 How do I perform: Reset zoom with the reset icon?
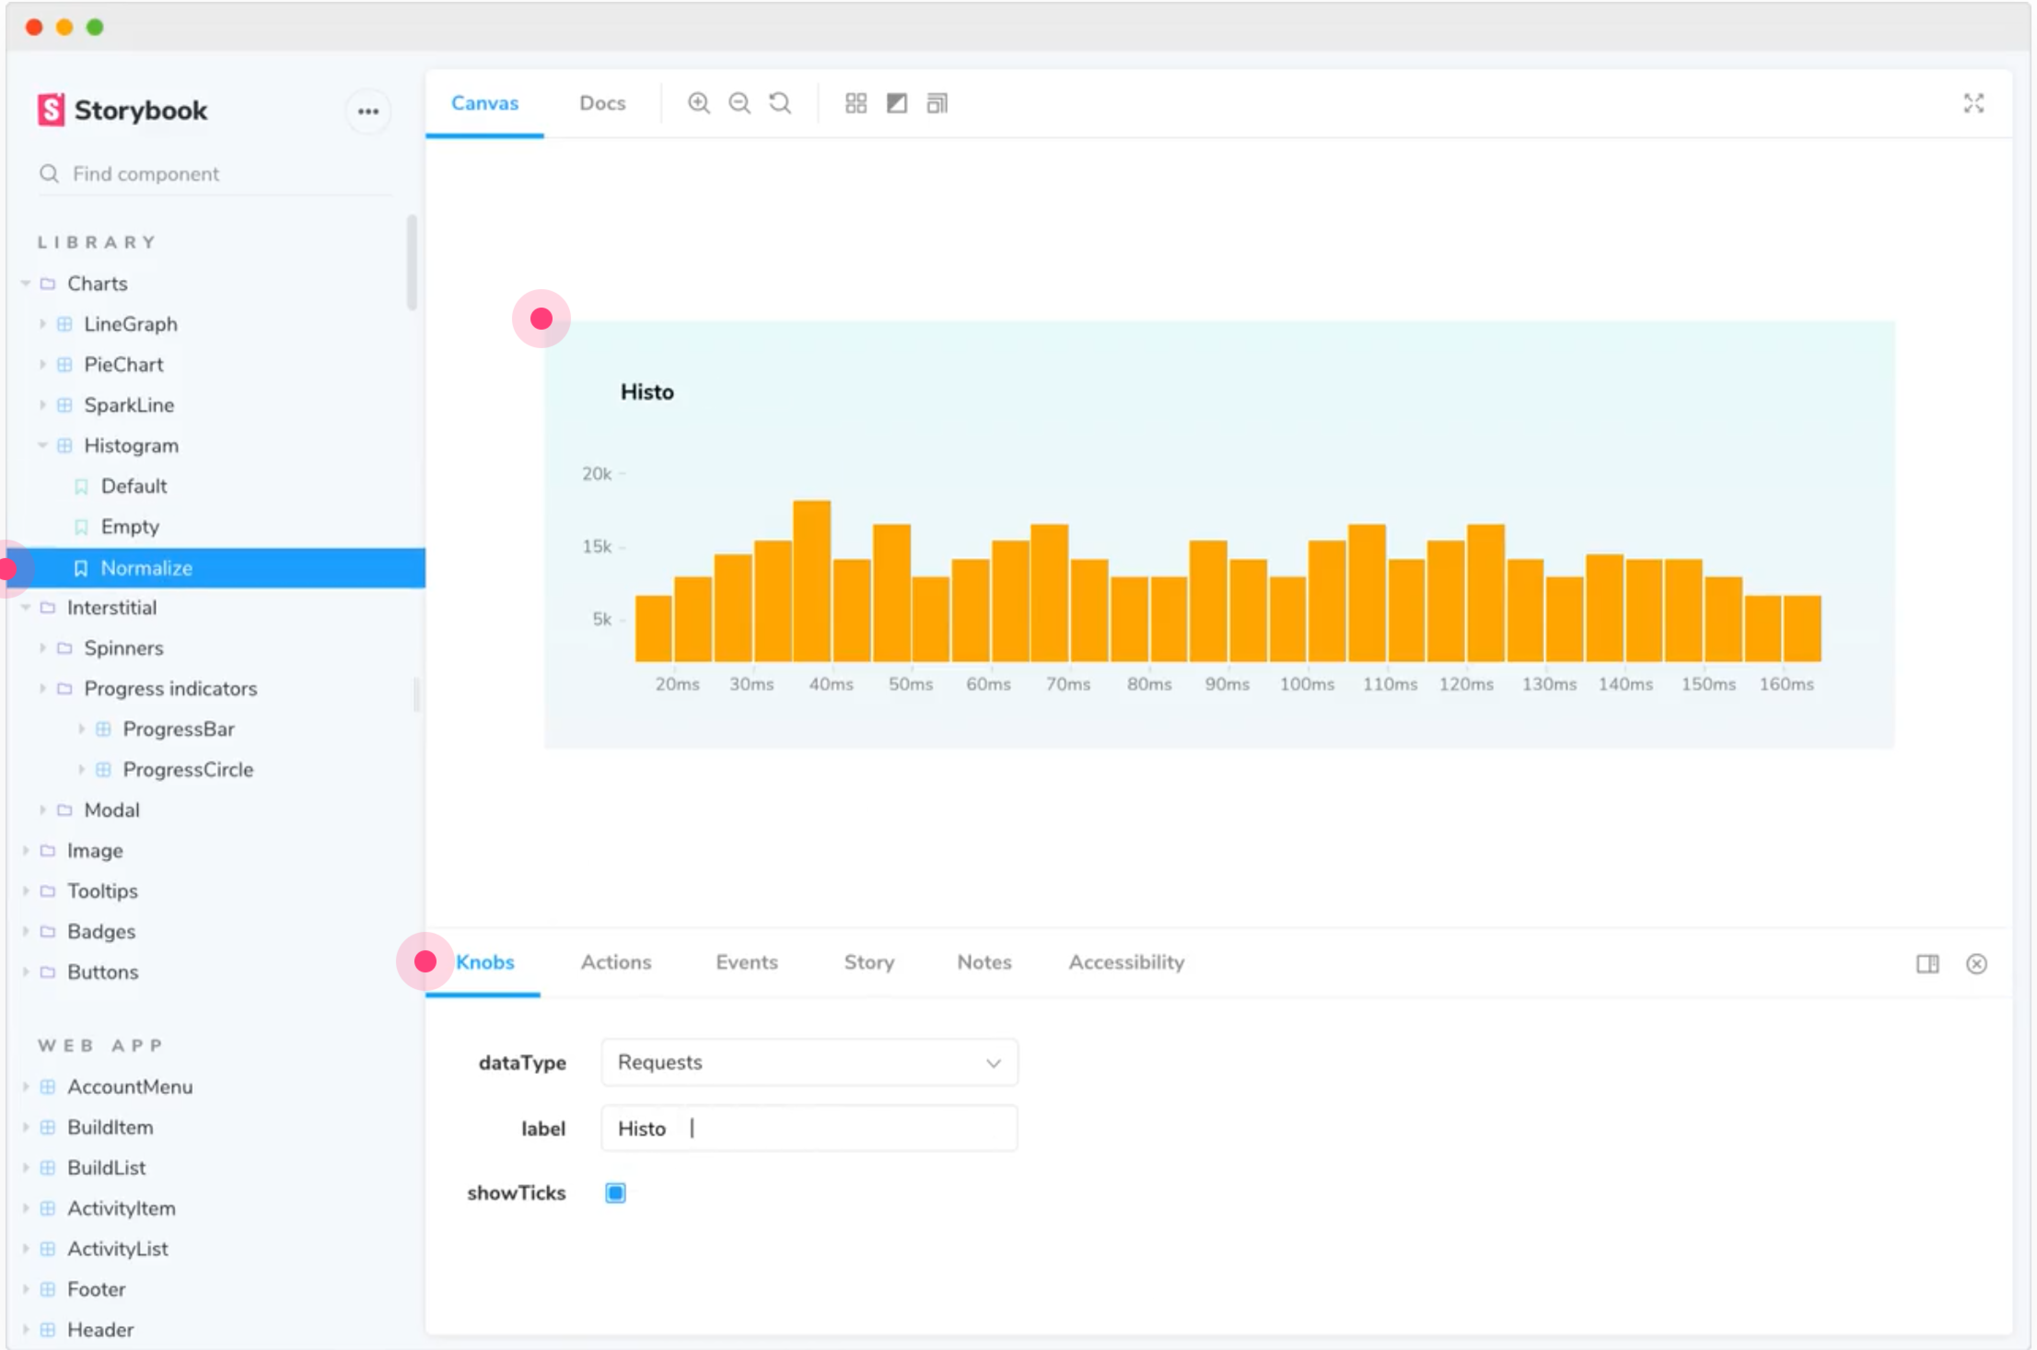pyautogui.click(x=780, y=103)
